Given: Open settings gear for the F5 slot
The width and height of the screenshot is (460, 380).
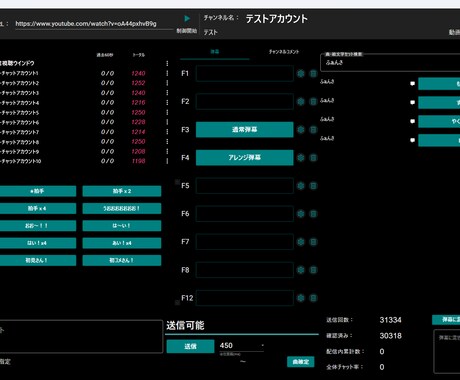Looking at the screenshot, I should (301, 186).
